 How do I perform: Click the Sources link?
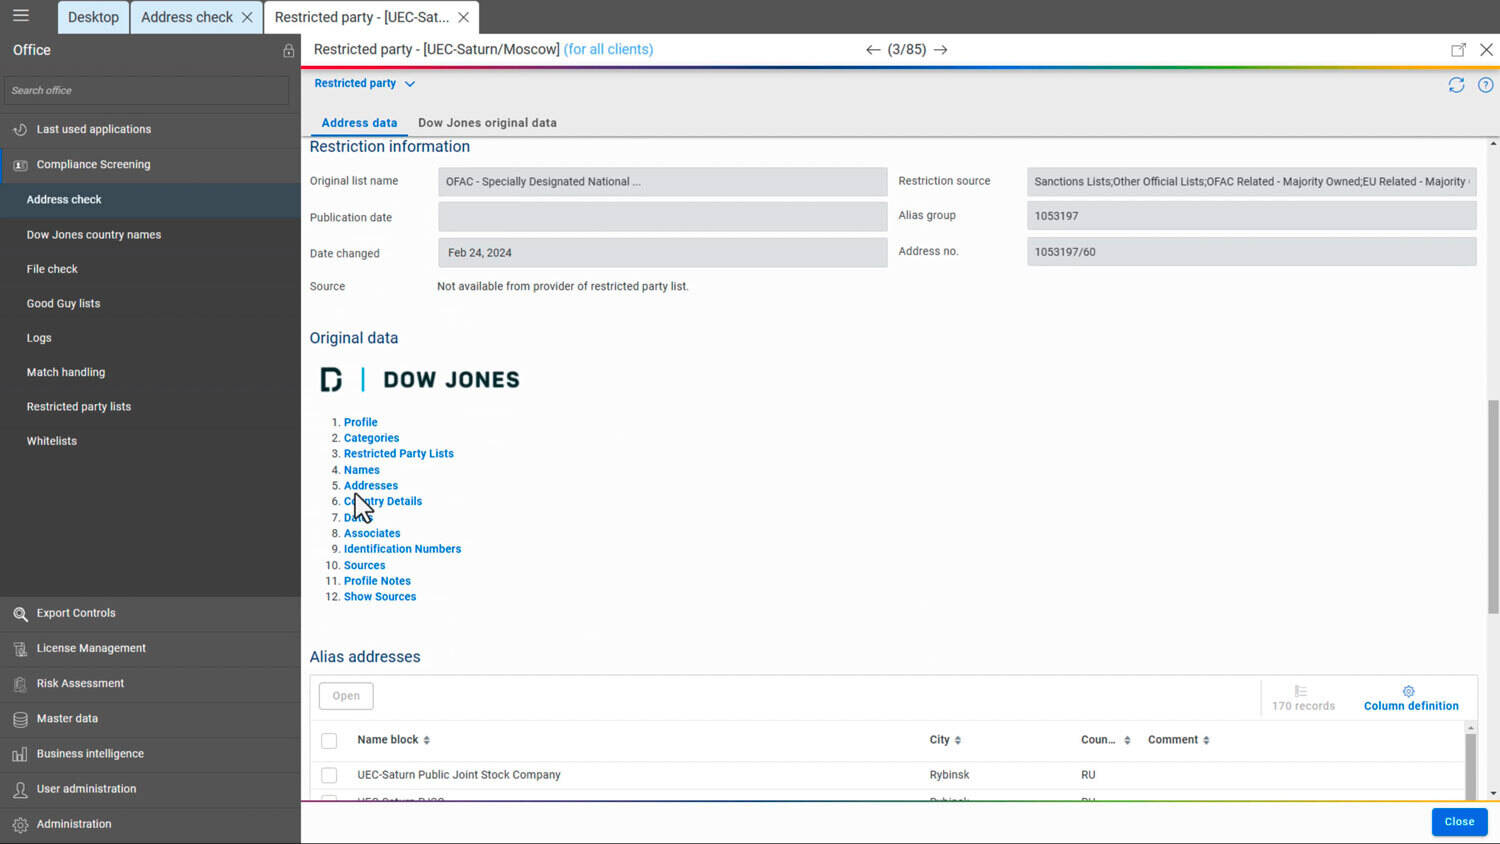coord(364,565)
